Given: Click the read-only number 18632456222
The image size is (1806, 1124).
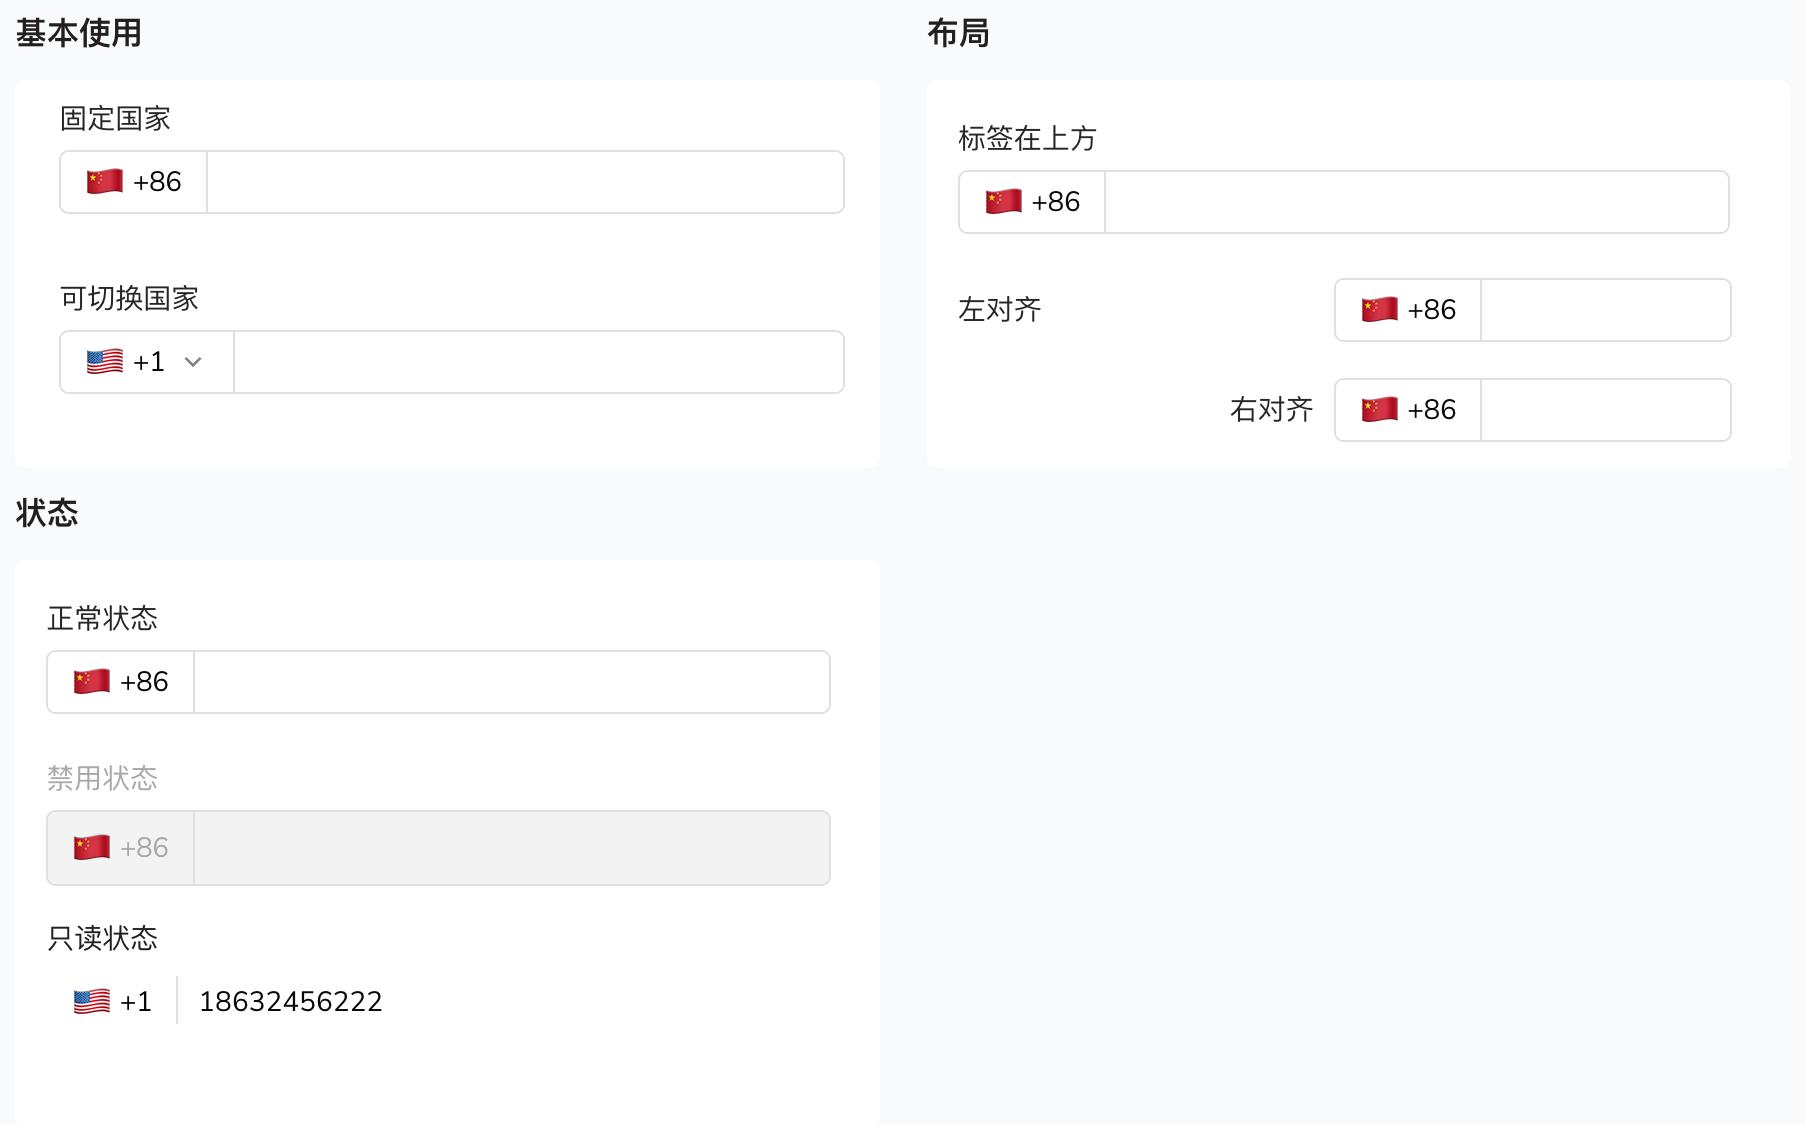Looking at the screenshot, I should [291, 1001].
